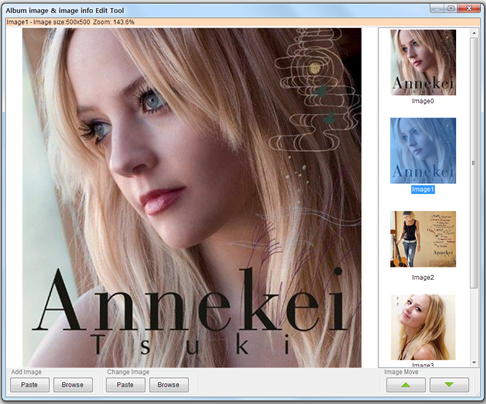
Task: Click thumbnail list scrollbar up arrow
Action: (474, 33)
